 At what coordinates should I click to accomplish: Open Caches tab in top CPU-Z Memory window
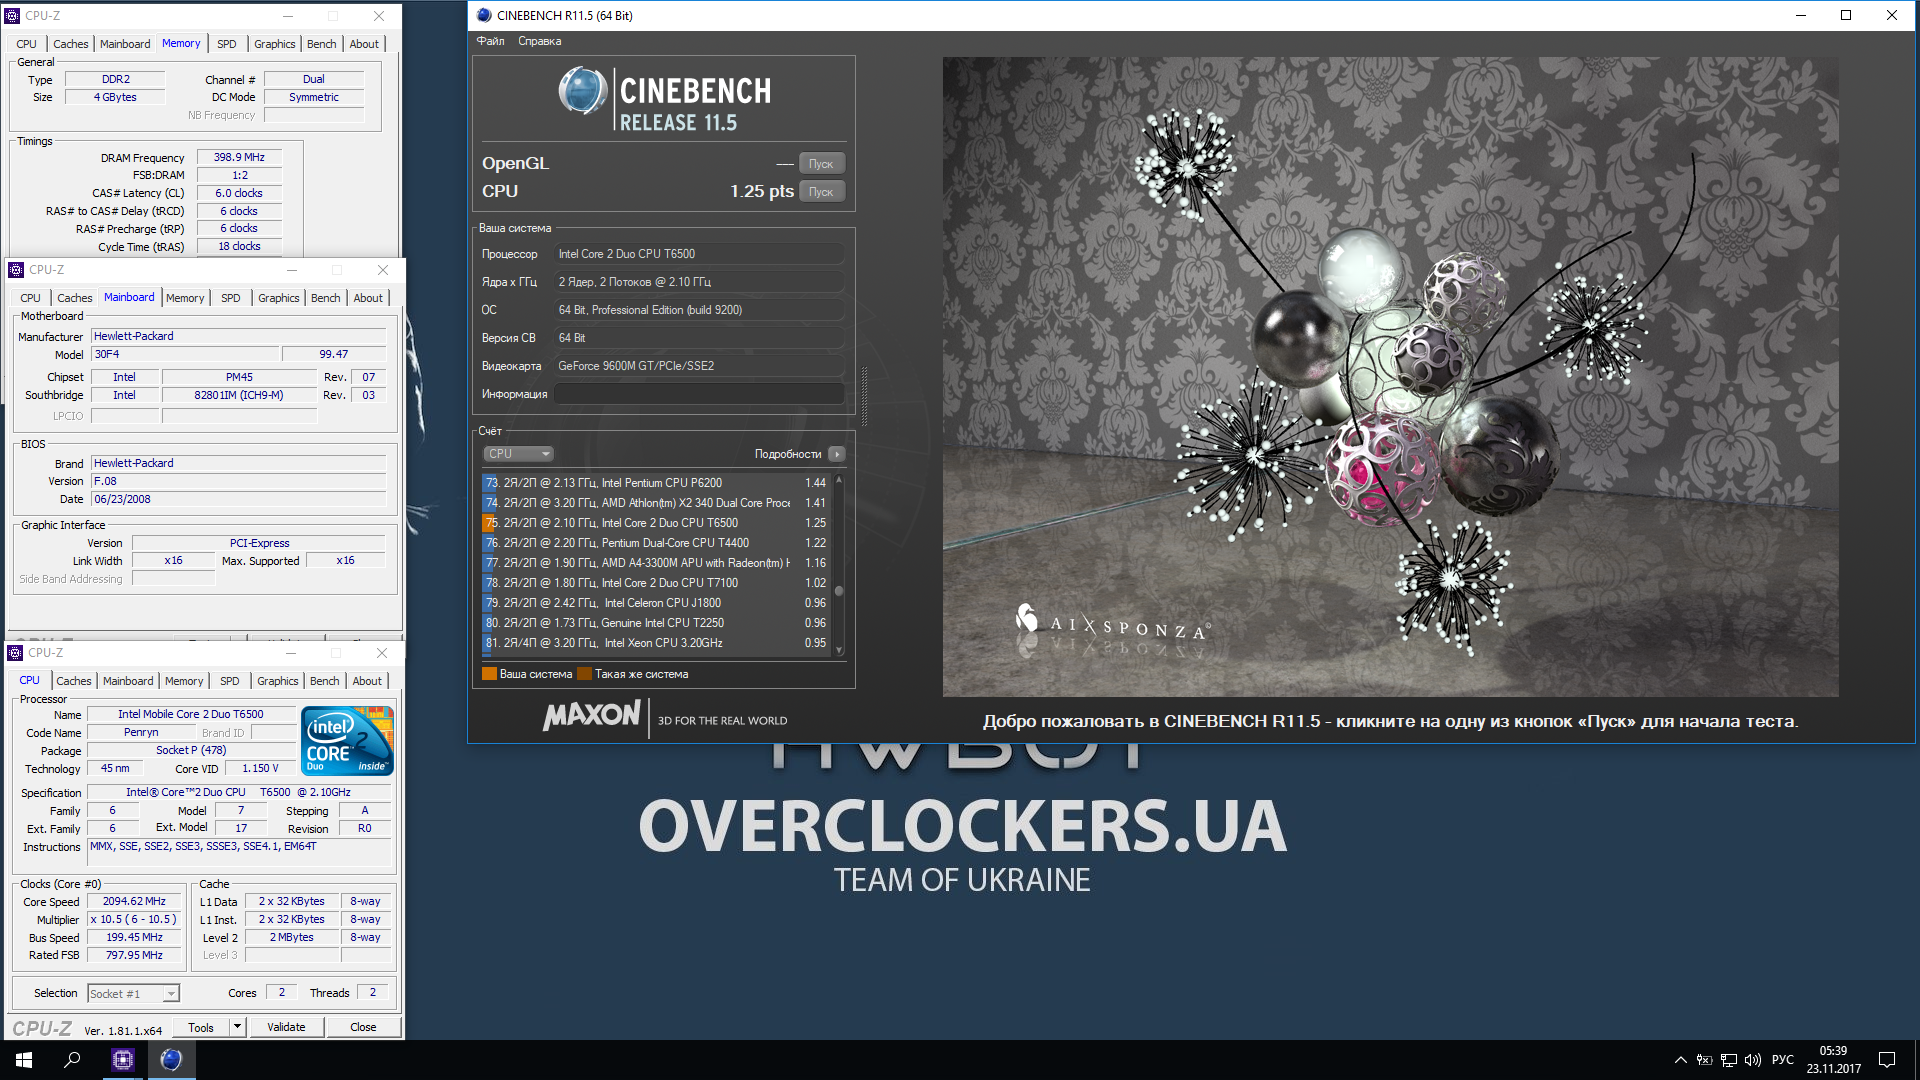click(70, 44)
